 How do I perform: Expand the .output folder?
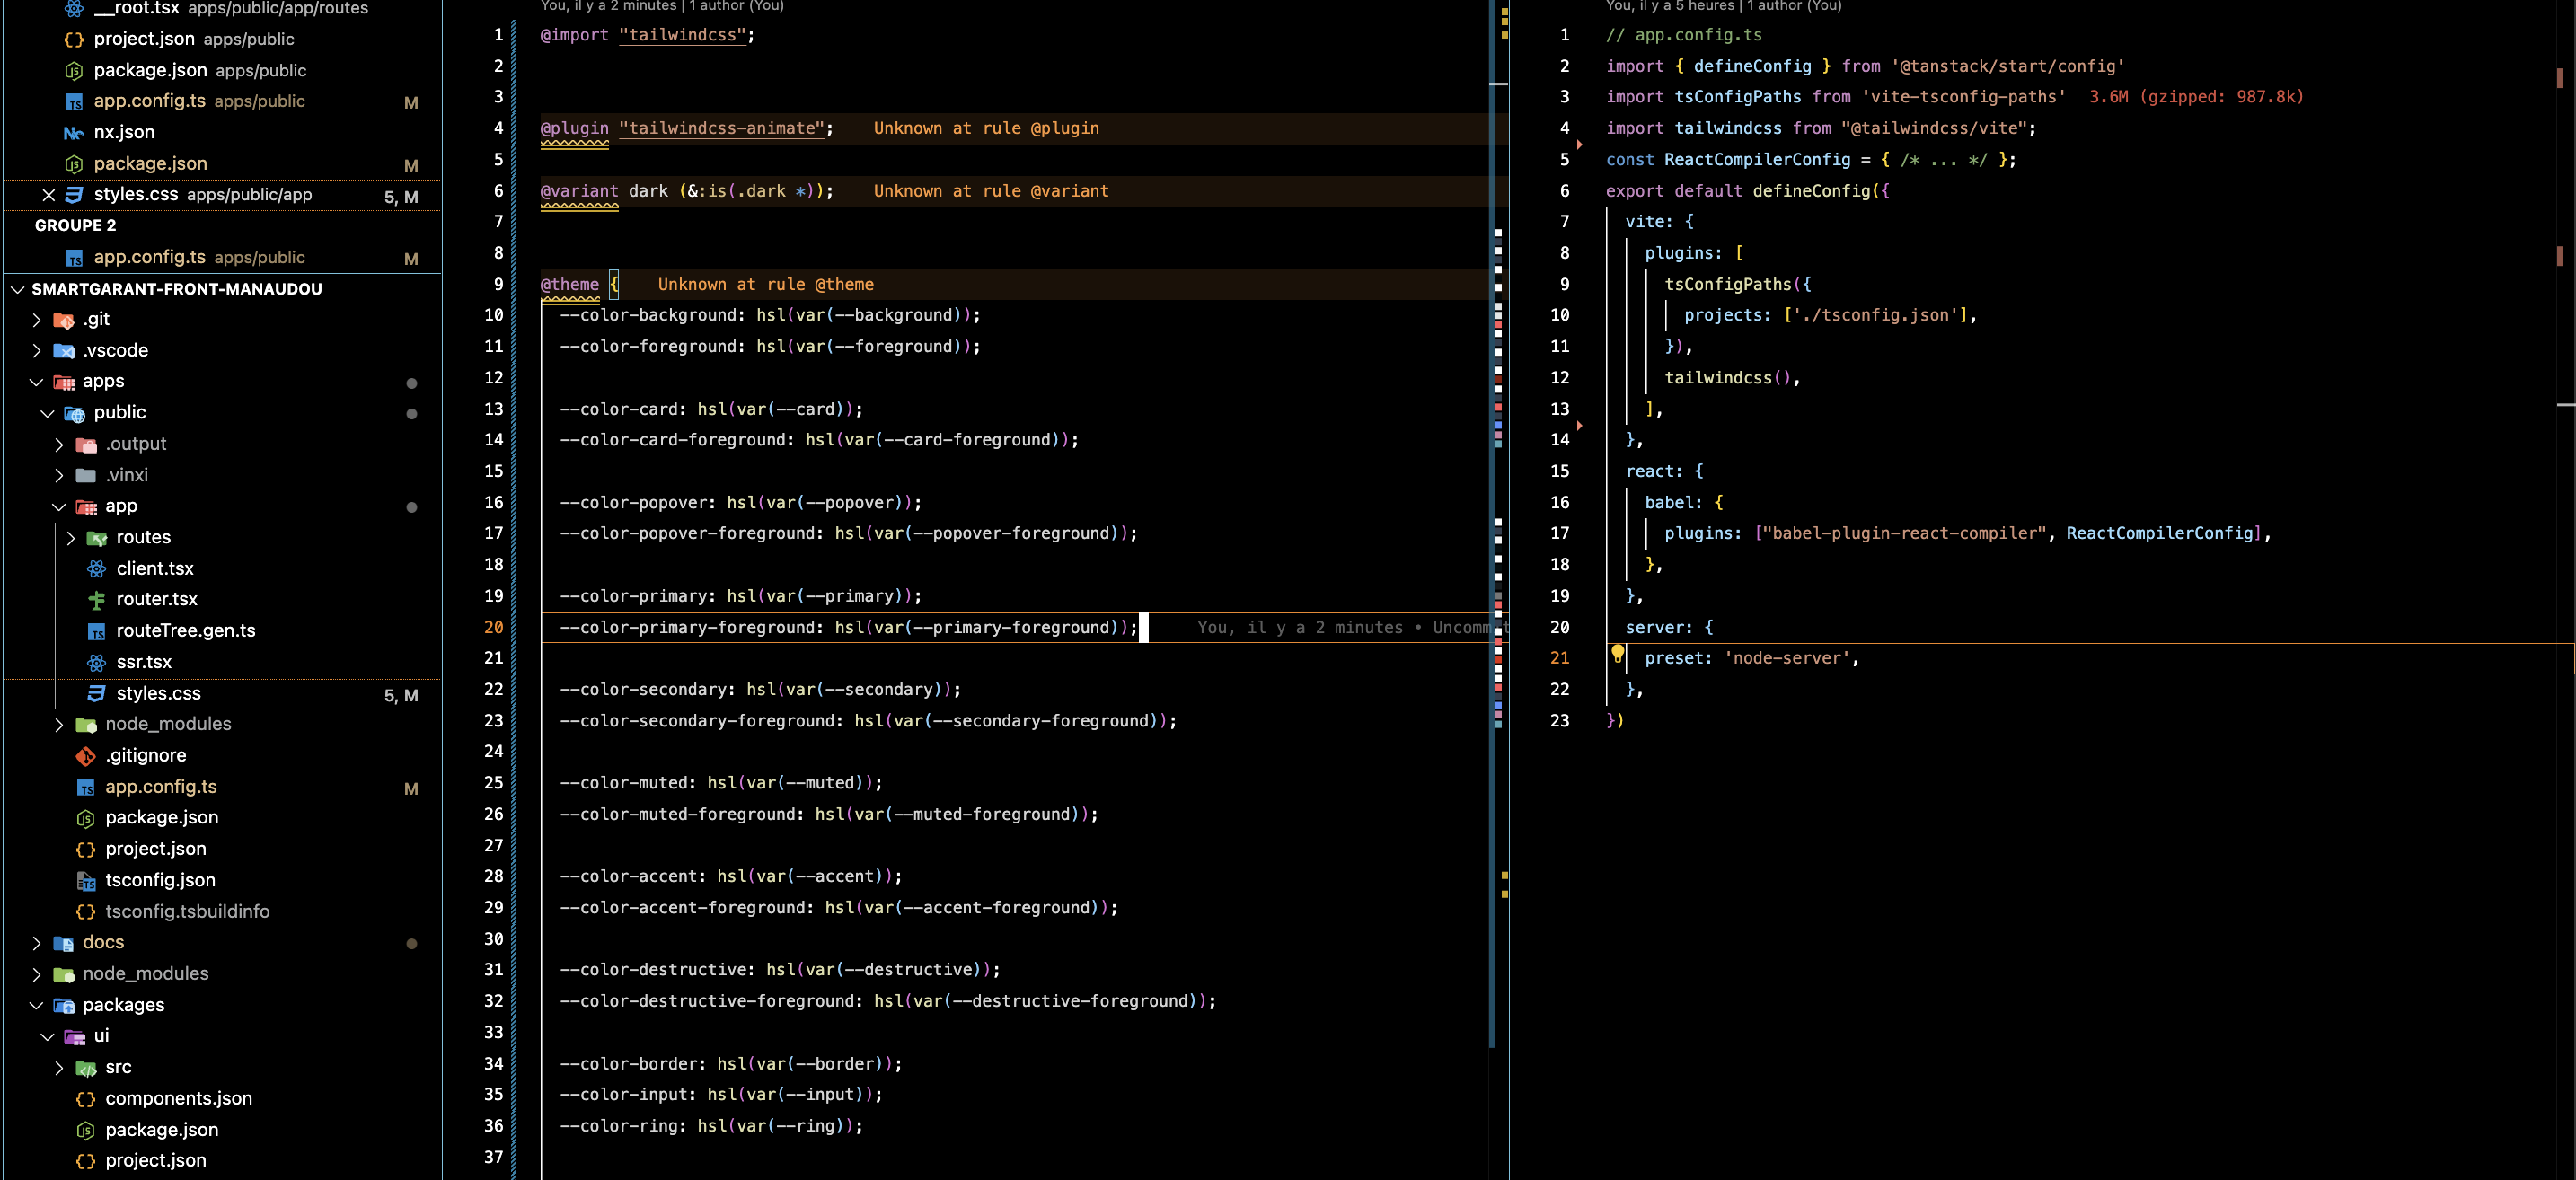pyautogui.click(x=59, y=444)
